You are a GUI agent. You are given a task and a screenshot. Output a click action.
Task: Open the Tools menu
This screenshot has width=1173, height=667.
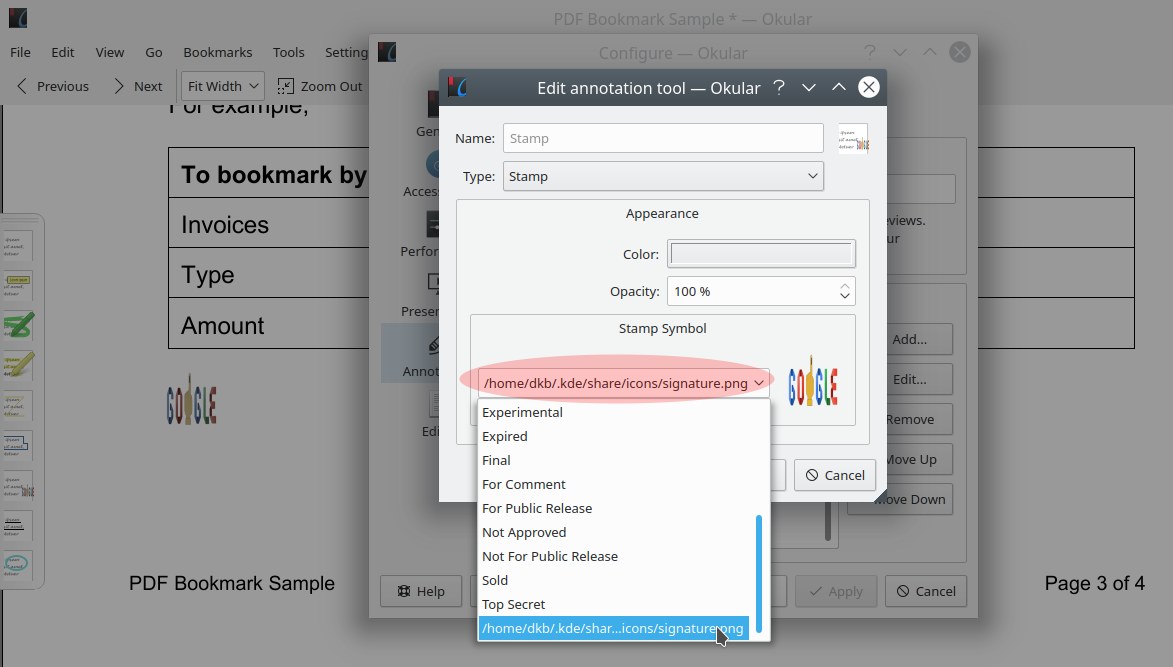click(x=288, y=52)
